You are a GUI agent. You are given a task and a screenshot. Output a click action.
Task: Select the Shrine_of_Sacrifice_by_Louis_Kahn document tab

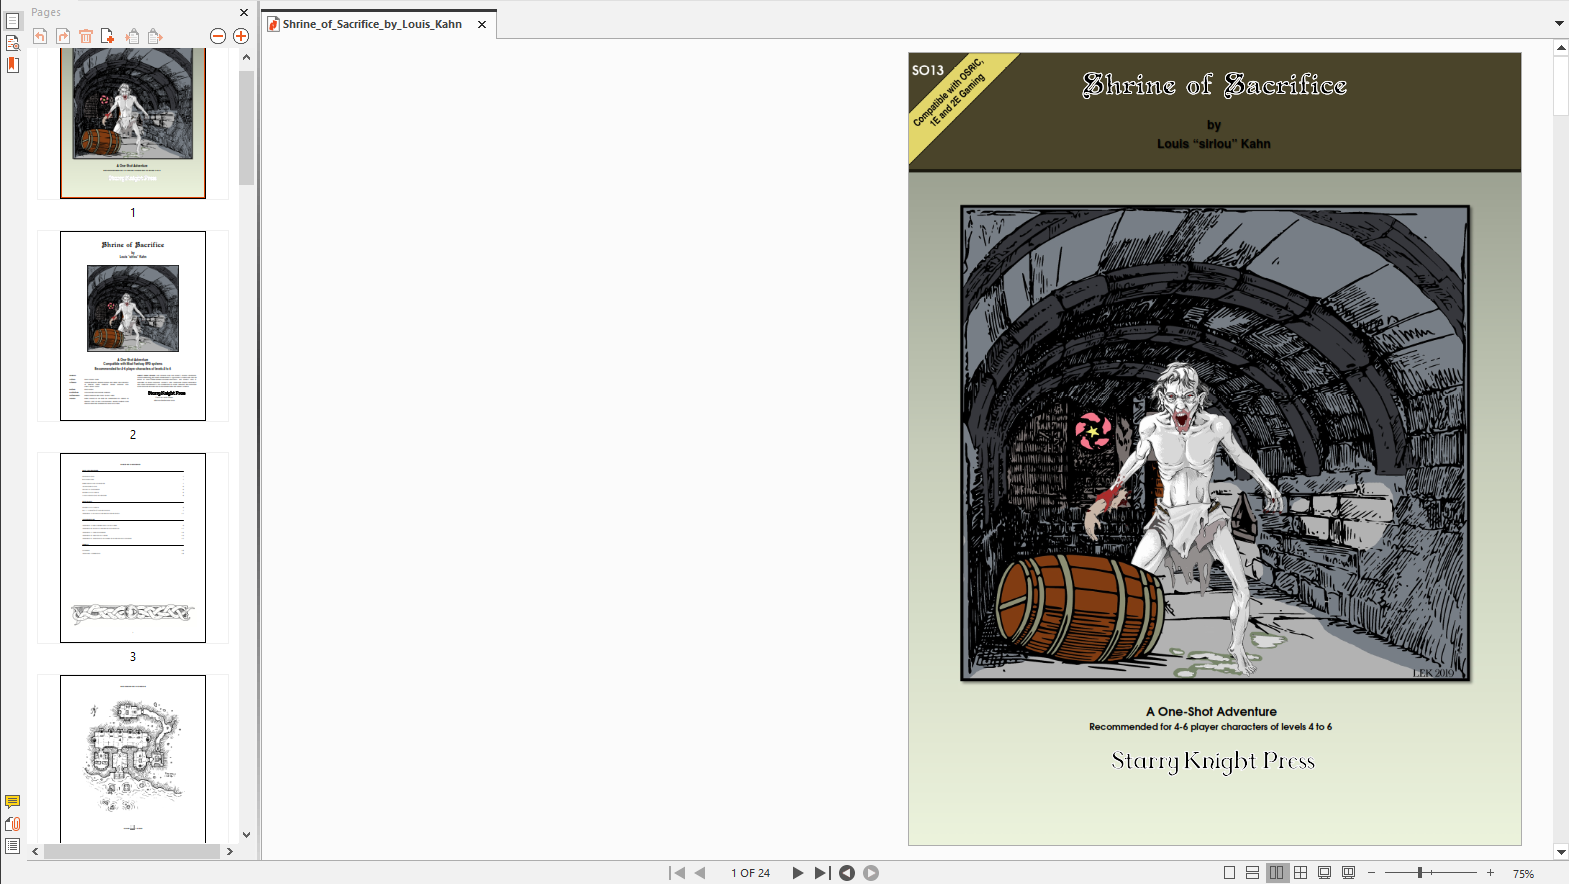[371, 24]
